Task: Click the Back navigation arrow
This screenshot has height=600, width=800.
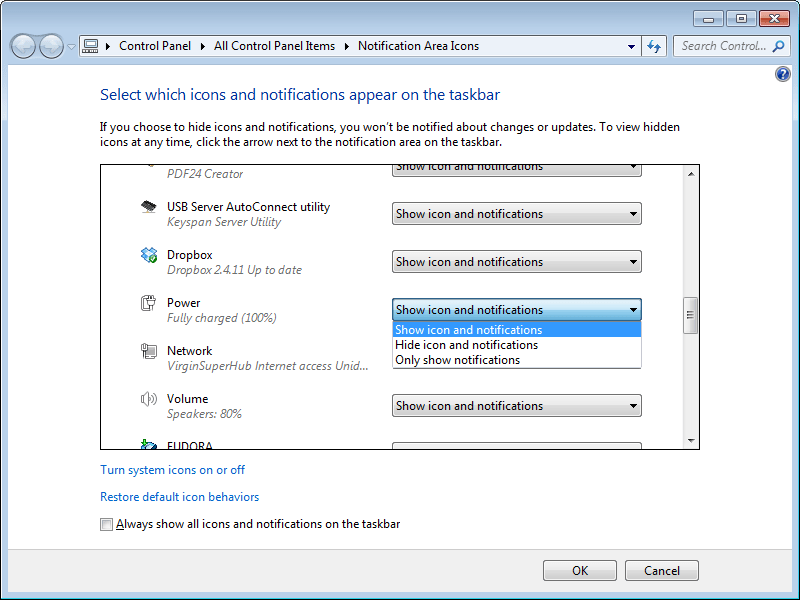Action: (23, 46)
